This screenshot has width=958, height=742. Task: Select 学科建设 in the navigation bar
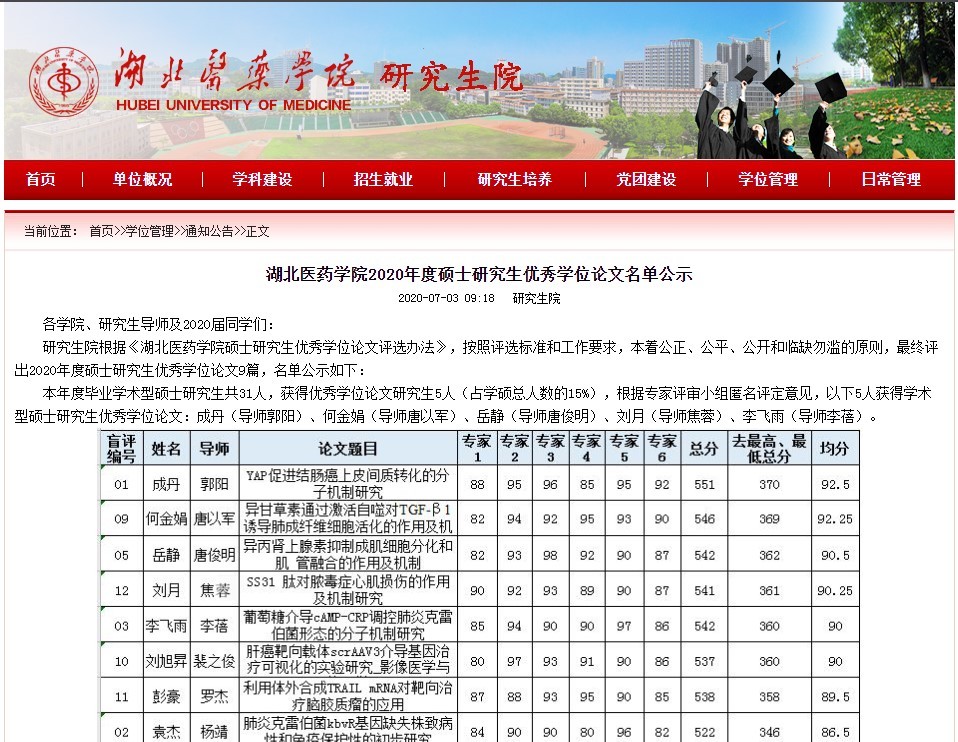pos(262,179)
